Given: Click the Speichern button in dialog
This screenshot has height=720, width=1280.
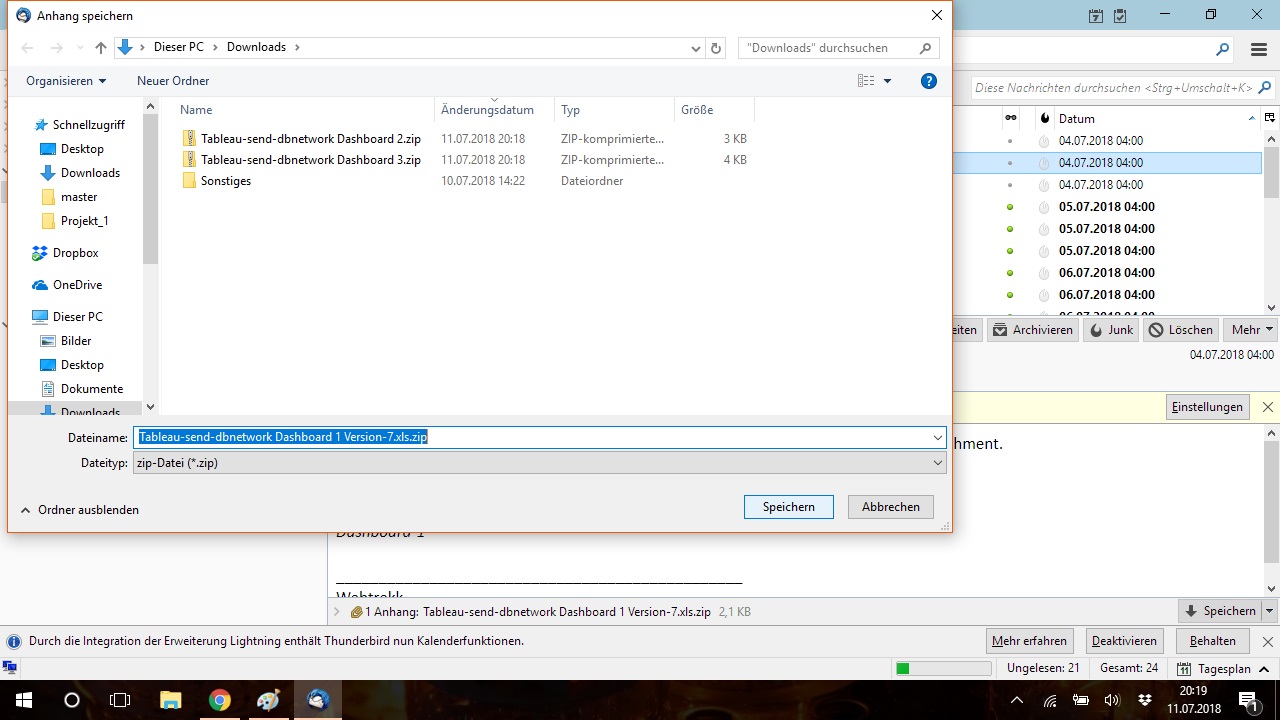Looking at the screenshot, I should tap(788, 507).
